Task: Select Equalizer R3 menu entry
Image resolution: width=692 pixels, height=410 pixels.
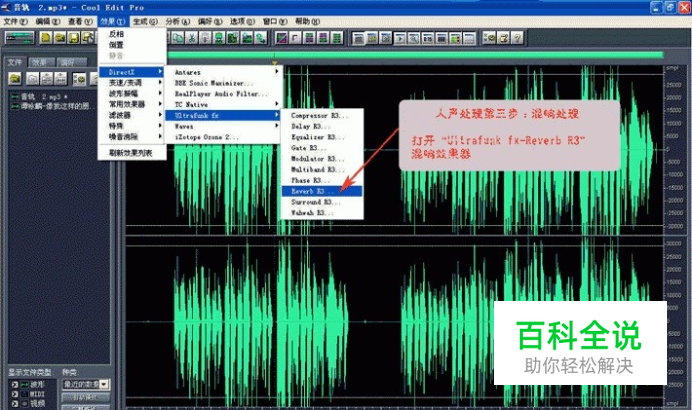Action: click(322, 137)
